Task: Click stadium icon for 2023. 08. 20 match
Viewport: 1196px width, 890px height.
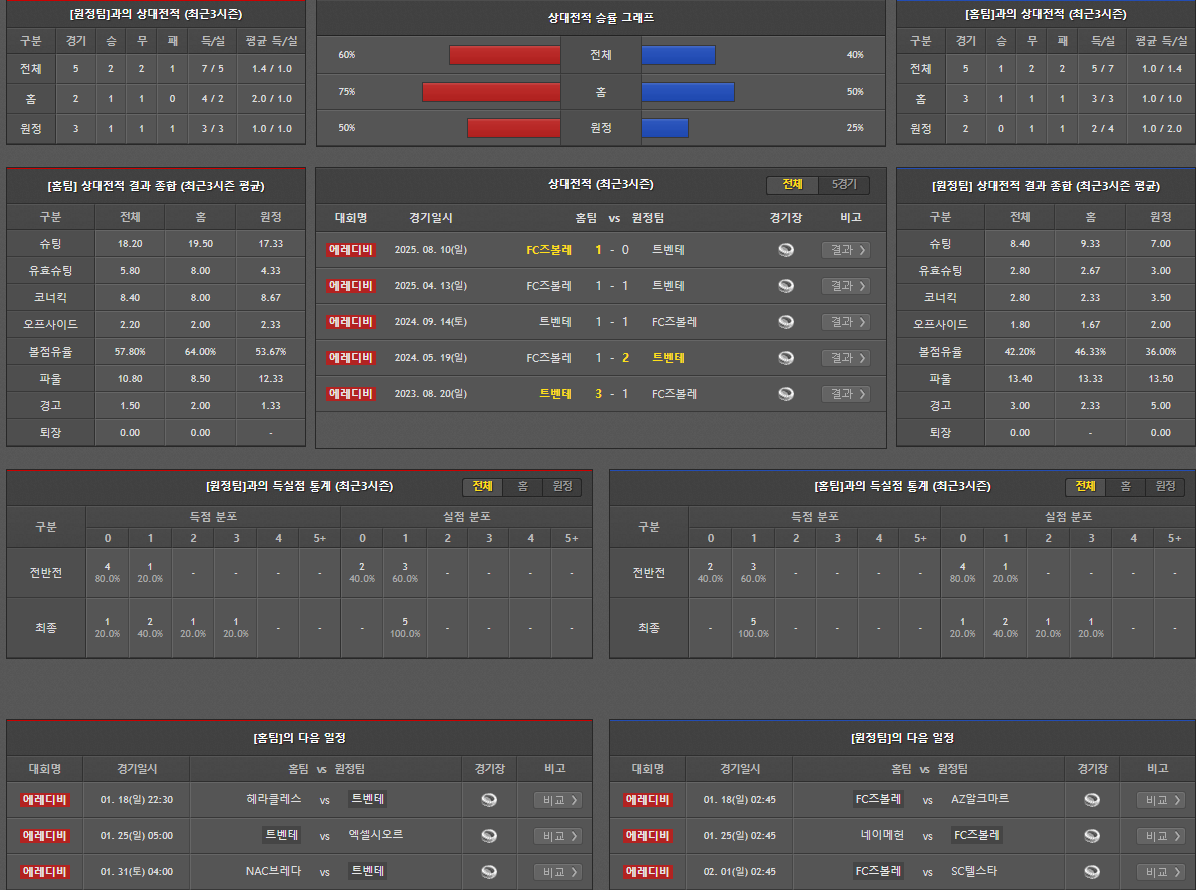Action: coord(786,394)
